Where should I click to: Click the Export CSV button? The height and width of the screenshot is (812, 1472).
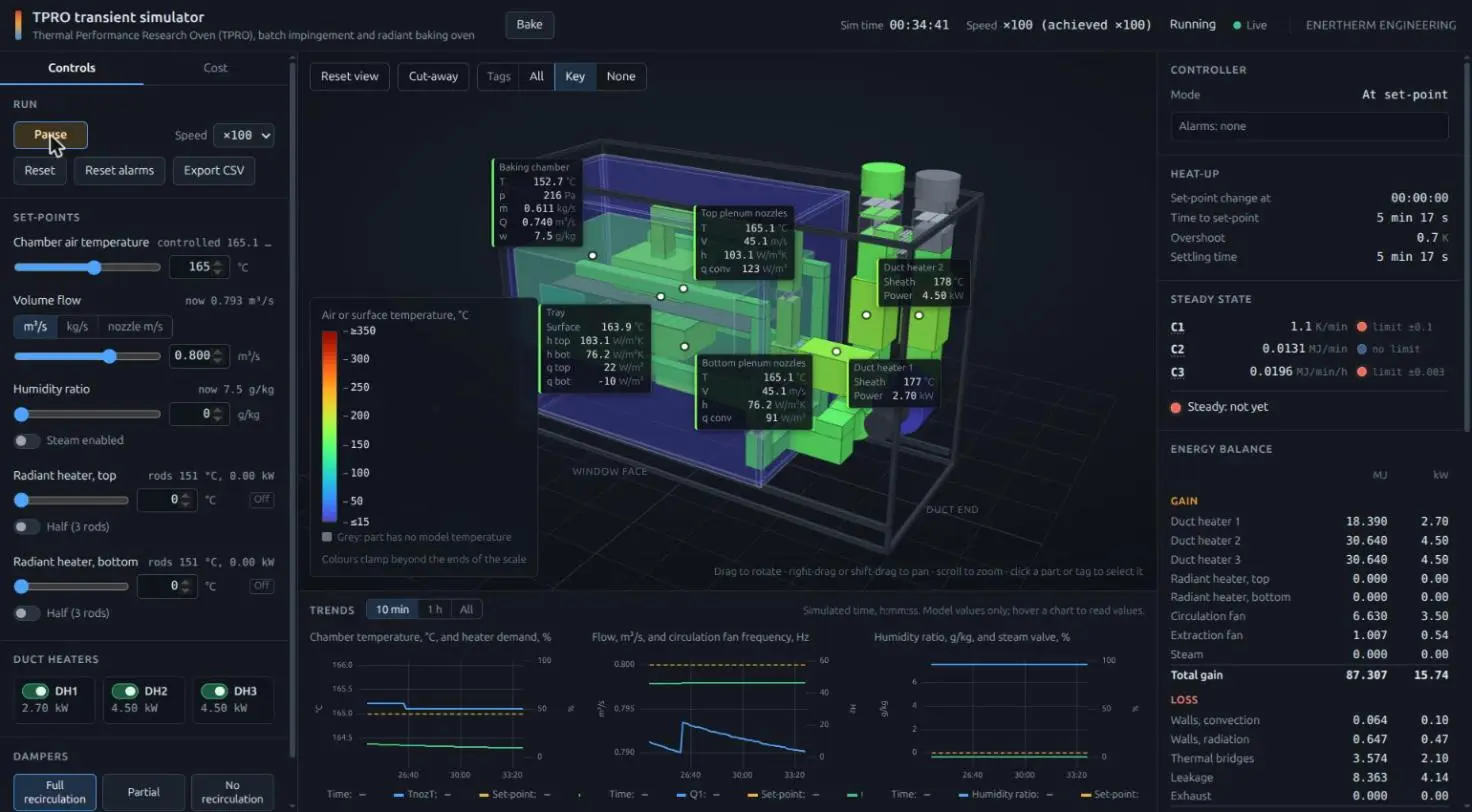[x=214, y=170]
